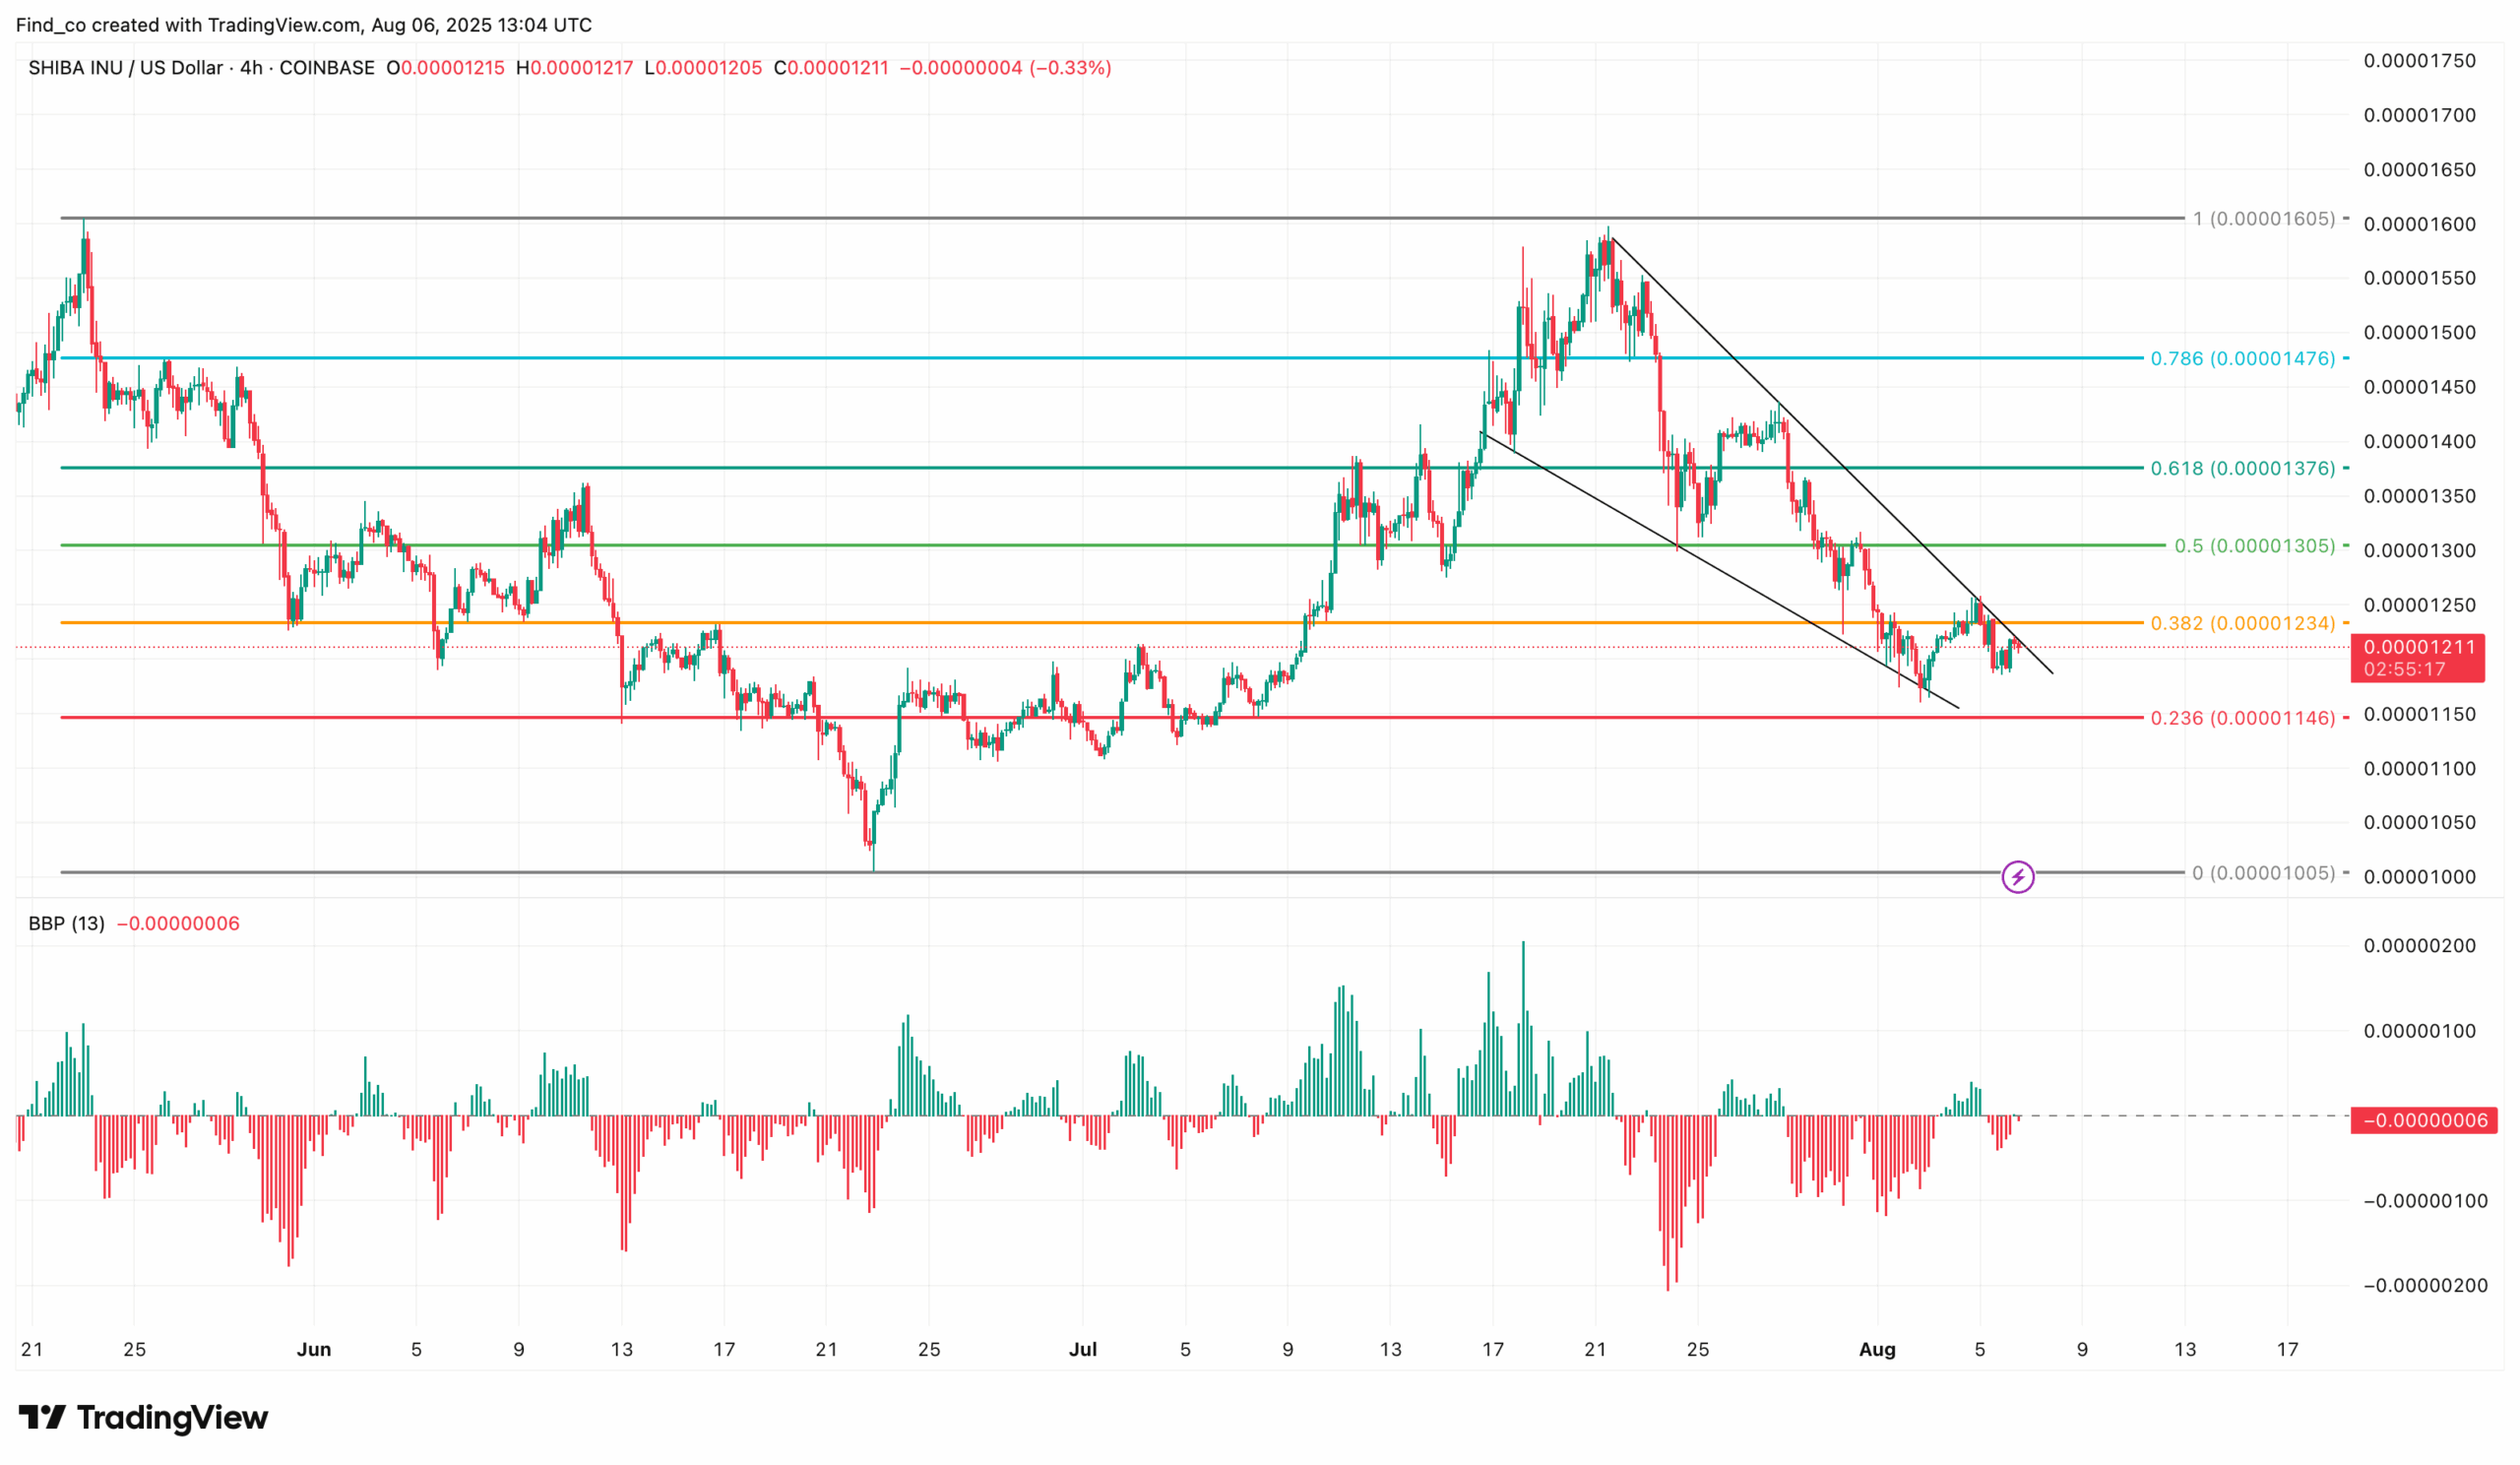Click the 0.00000200 BBP axis label
2520x1465 pixels.
click(x=2419, y=946)
